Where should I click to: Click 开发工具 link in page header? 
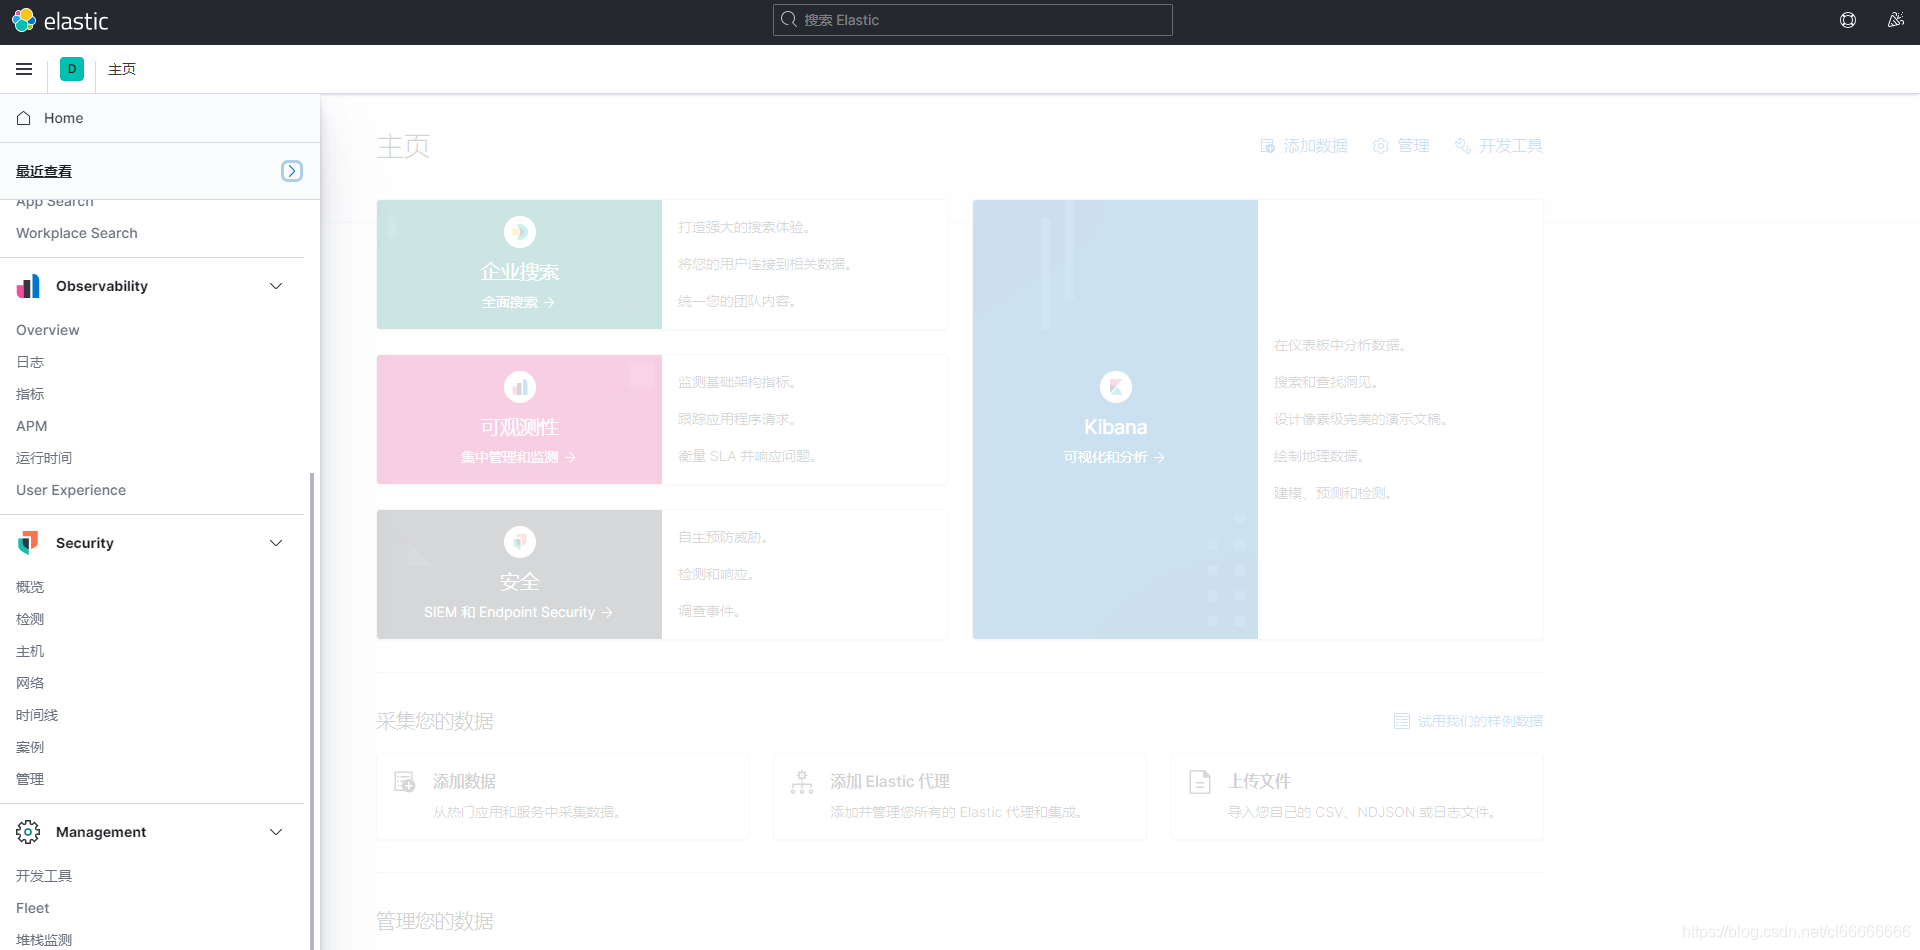point(1499,146)
